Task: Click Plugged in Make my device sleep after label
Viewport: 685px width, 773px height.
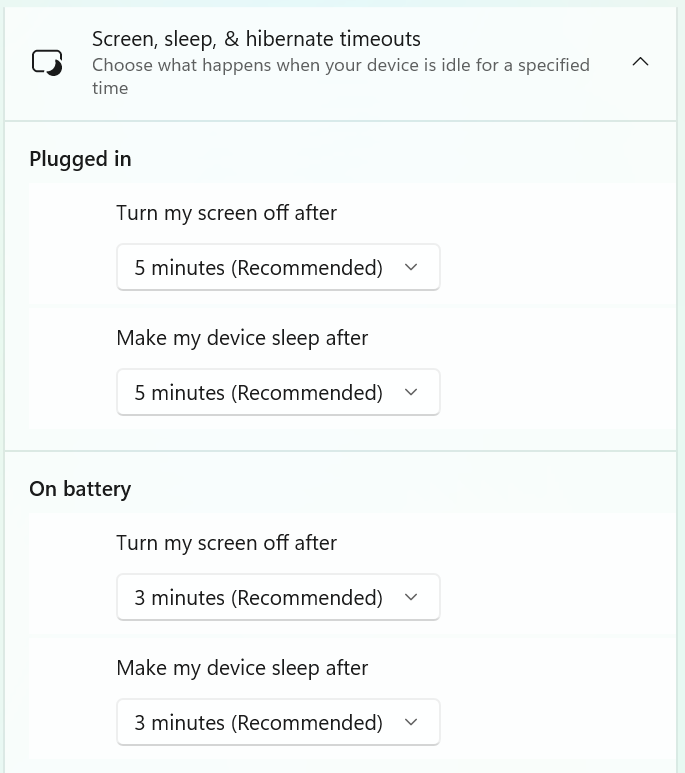Action: click(242, 338)
